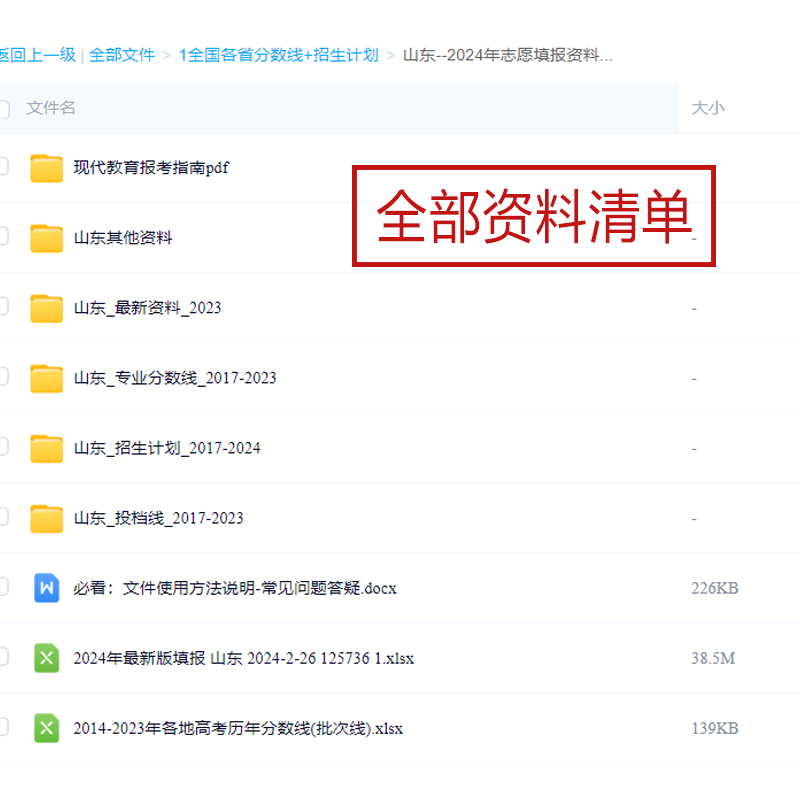The image size is (800, 800).
Task: Click folder icon for 山东其他资料
Action: [x=46, y=238]
